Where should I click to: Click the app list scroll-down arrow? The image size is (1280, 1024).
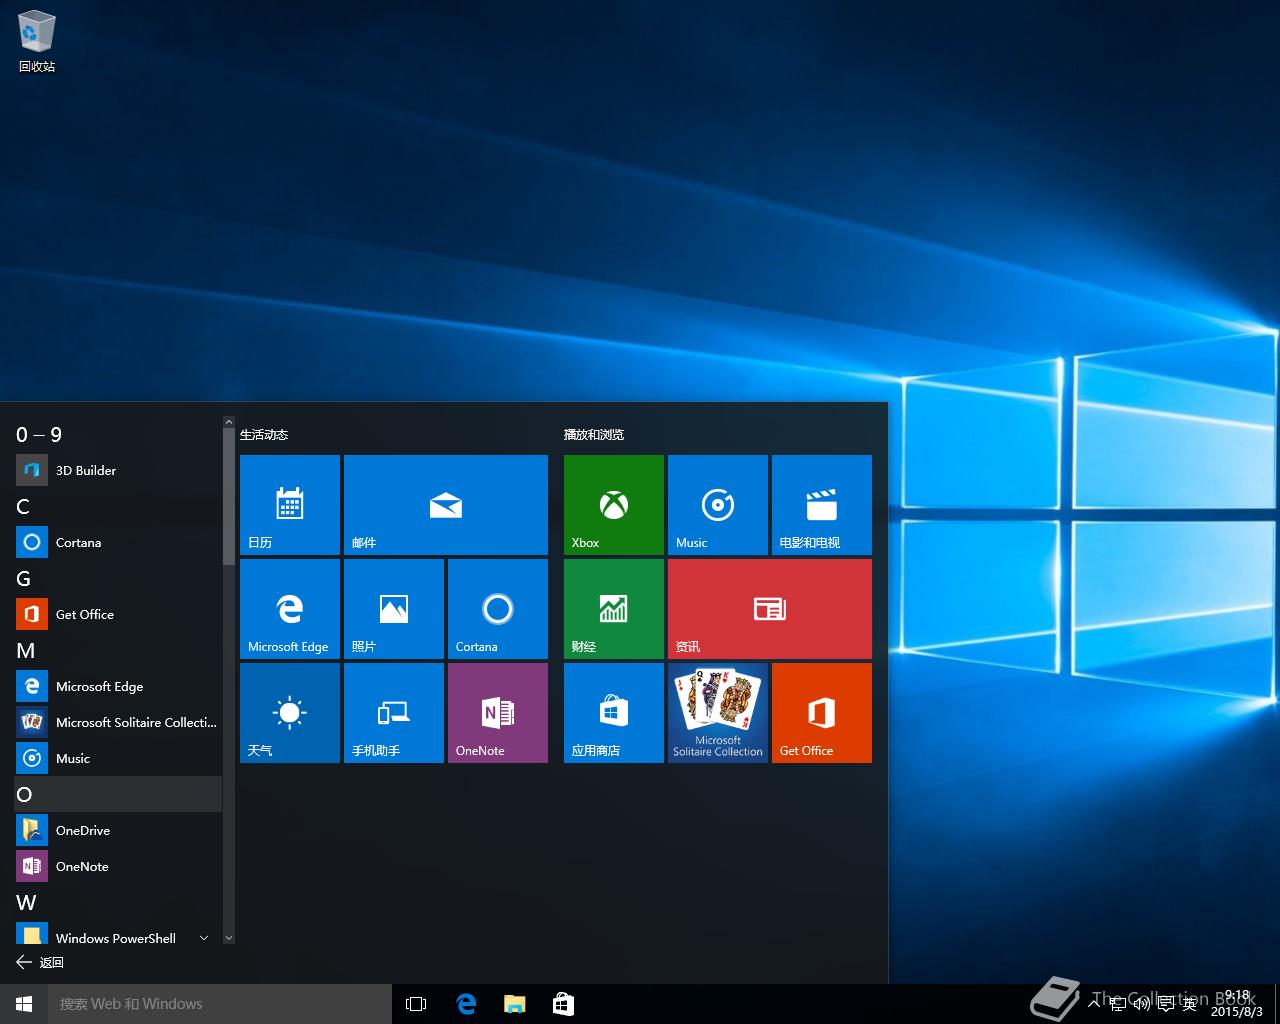[x=228, y=938]
